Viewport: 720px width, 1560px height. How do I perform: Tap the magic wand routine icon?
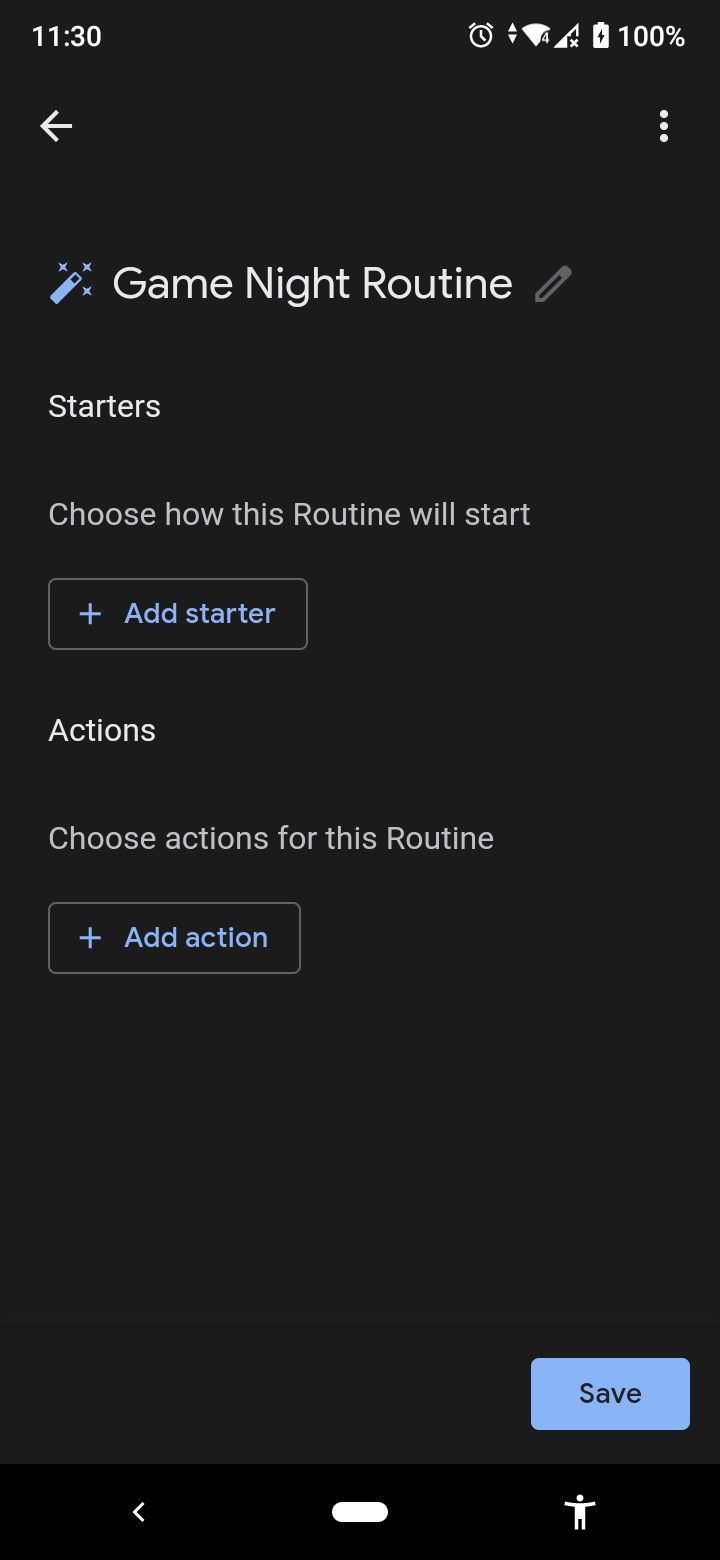(71, 283)
